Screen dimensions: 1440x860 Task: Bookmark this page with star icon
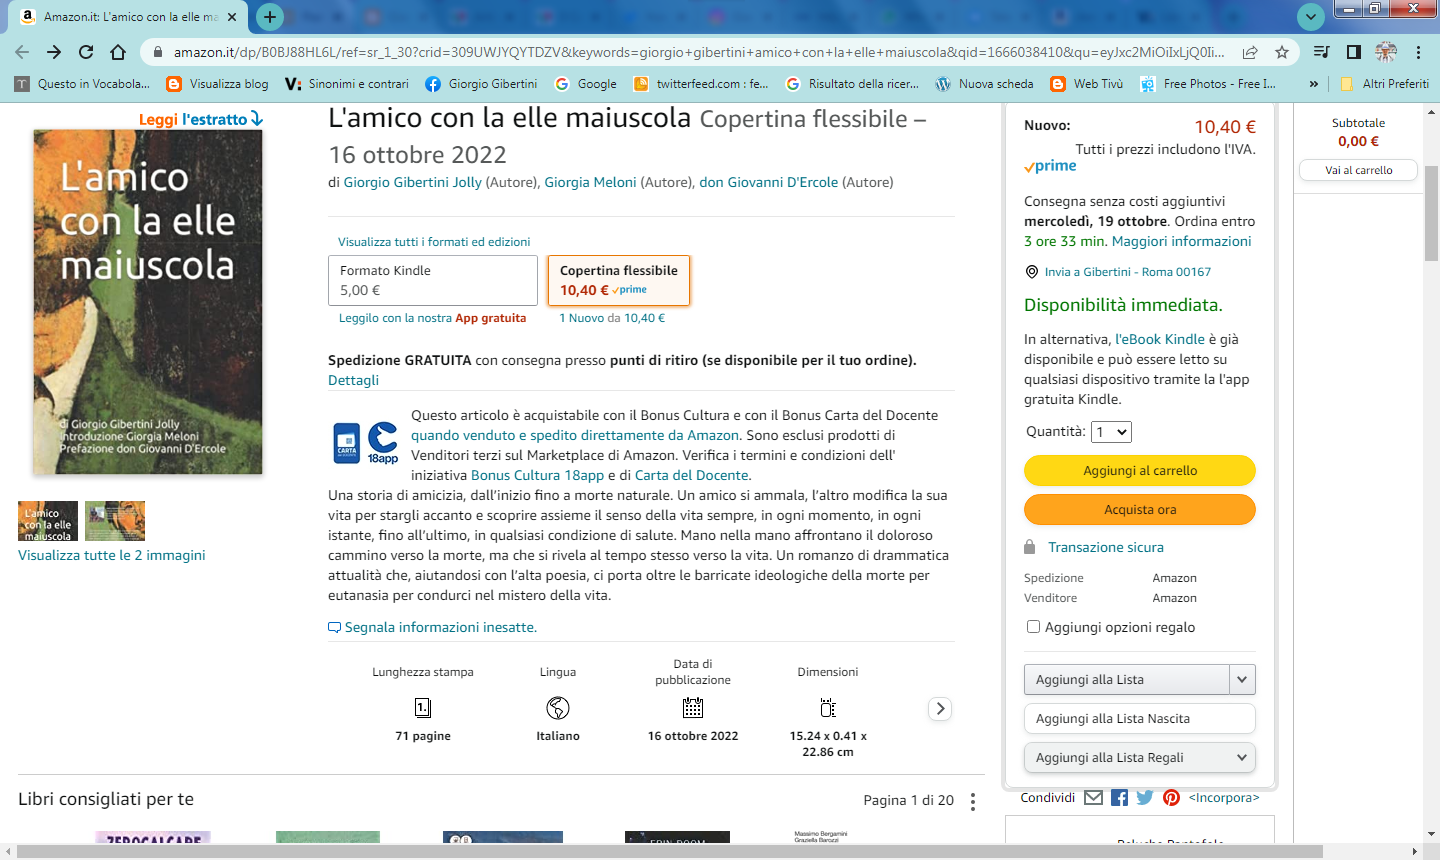click(1282, 52)
